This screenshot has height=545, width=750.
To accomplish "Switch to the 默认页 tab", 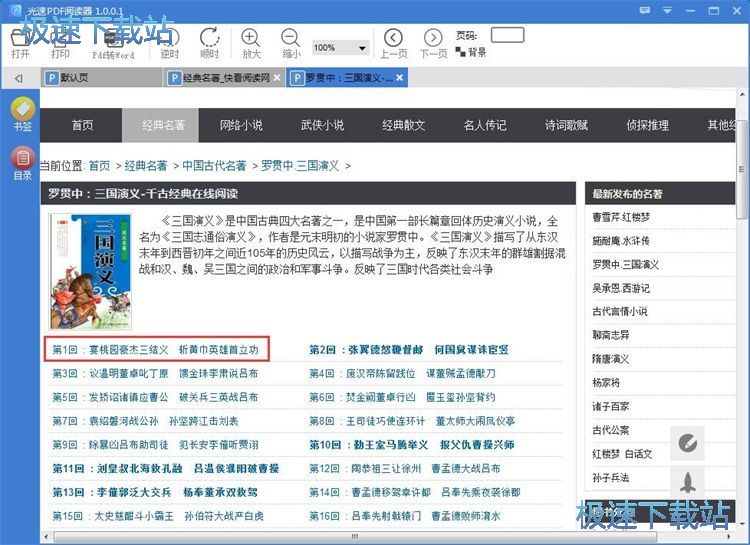I will [101, 78].
